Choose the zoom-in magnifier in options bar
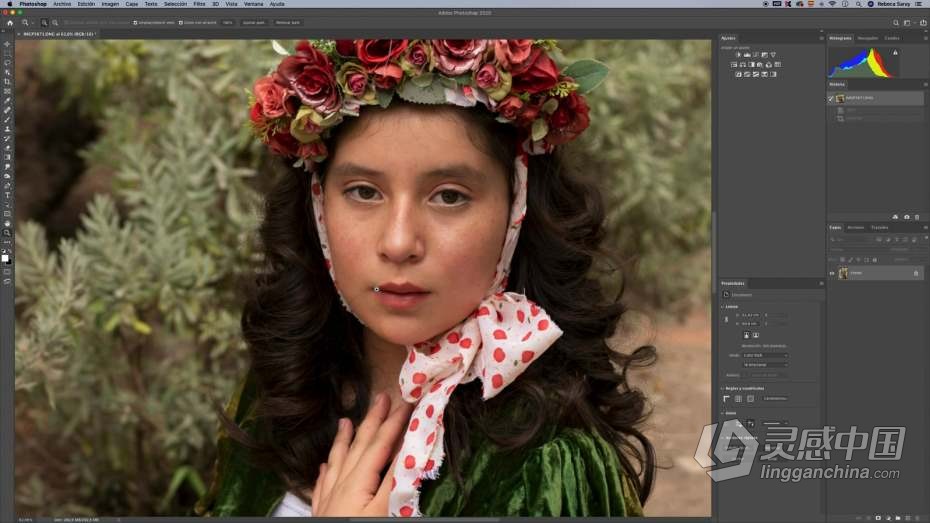Viewport: 930px width, 523px height. click(44, 23)
